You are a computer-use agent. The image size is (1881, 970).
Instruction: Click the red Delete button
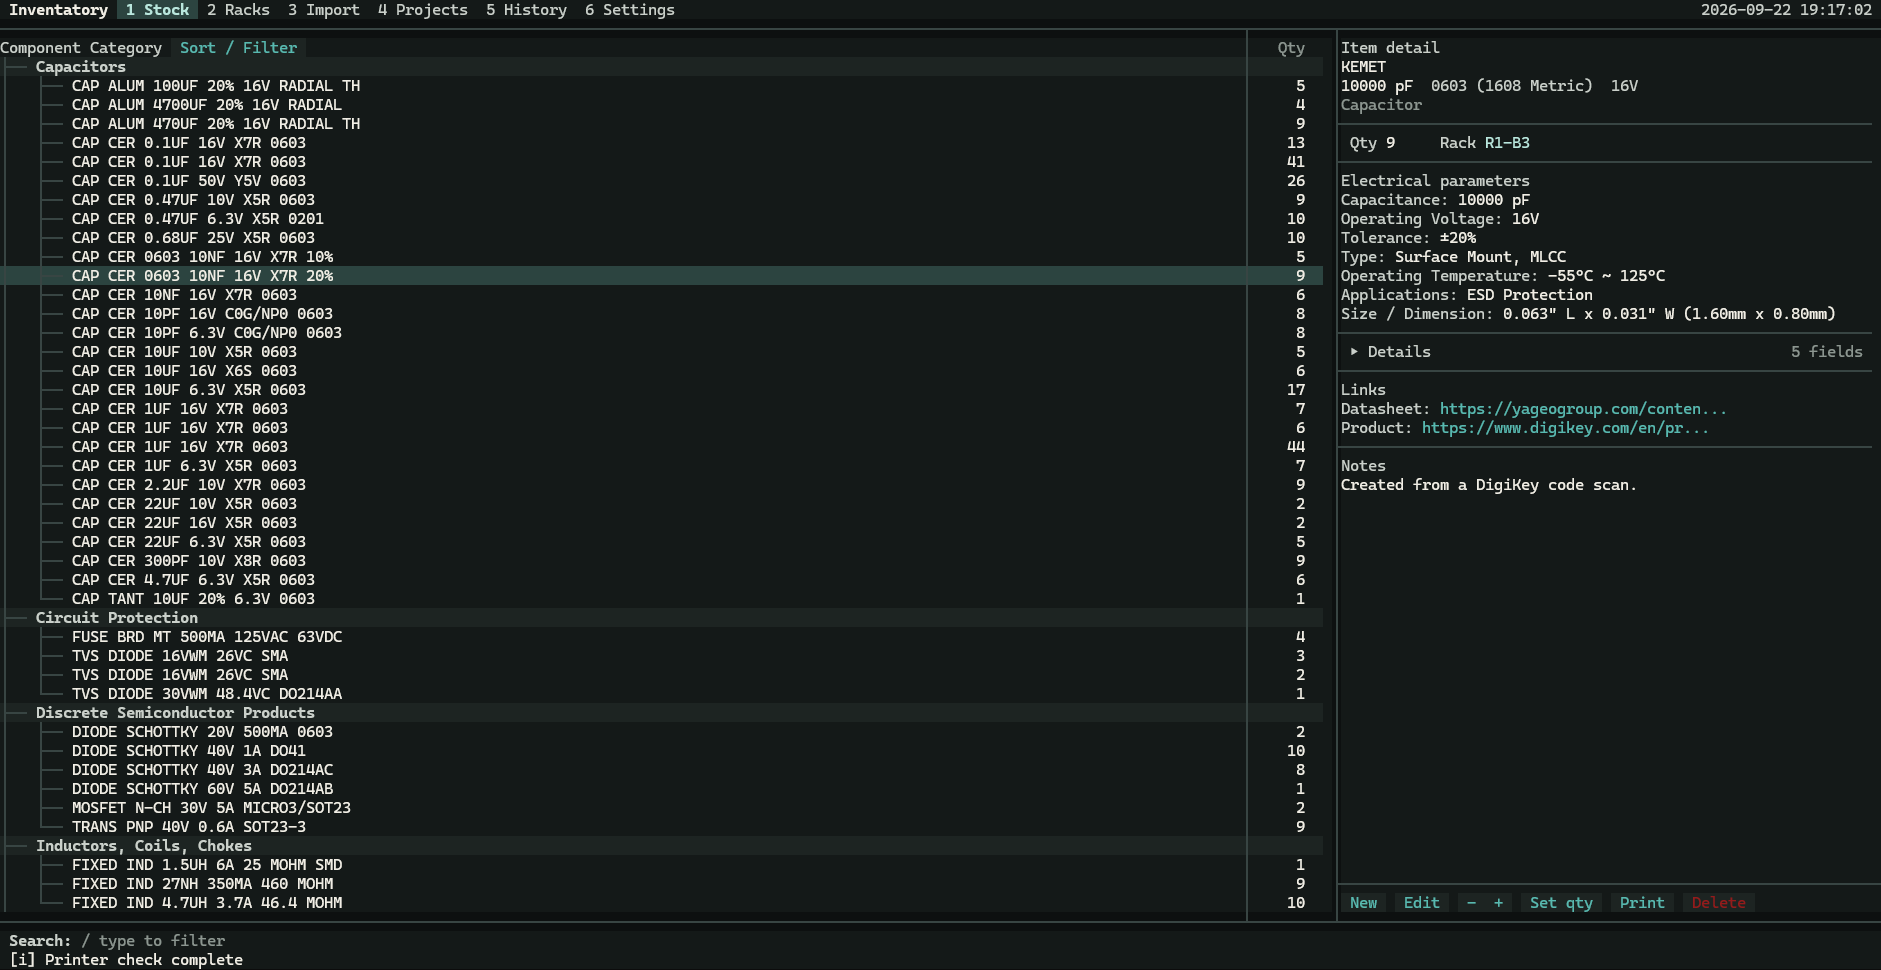tap(1718, 903)
